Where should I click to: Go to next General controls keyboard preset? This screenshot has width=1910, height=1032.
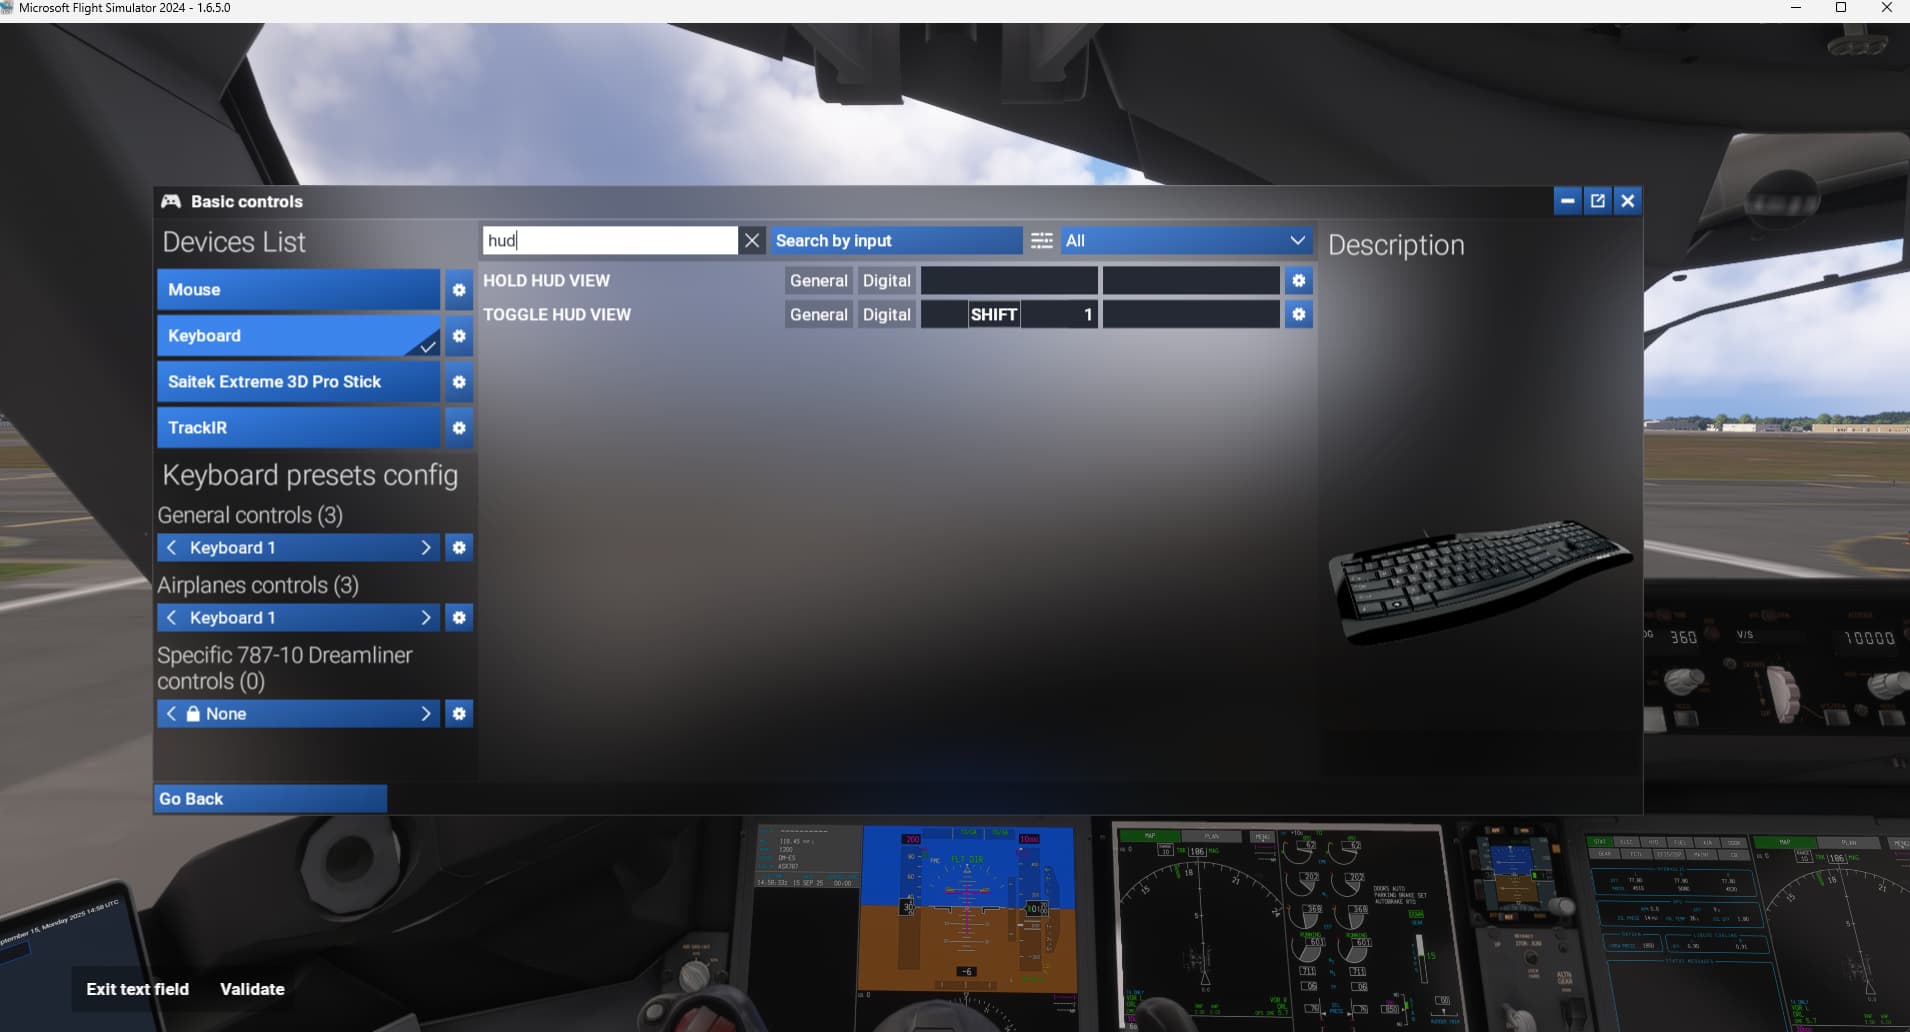(425, 548)
